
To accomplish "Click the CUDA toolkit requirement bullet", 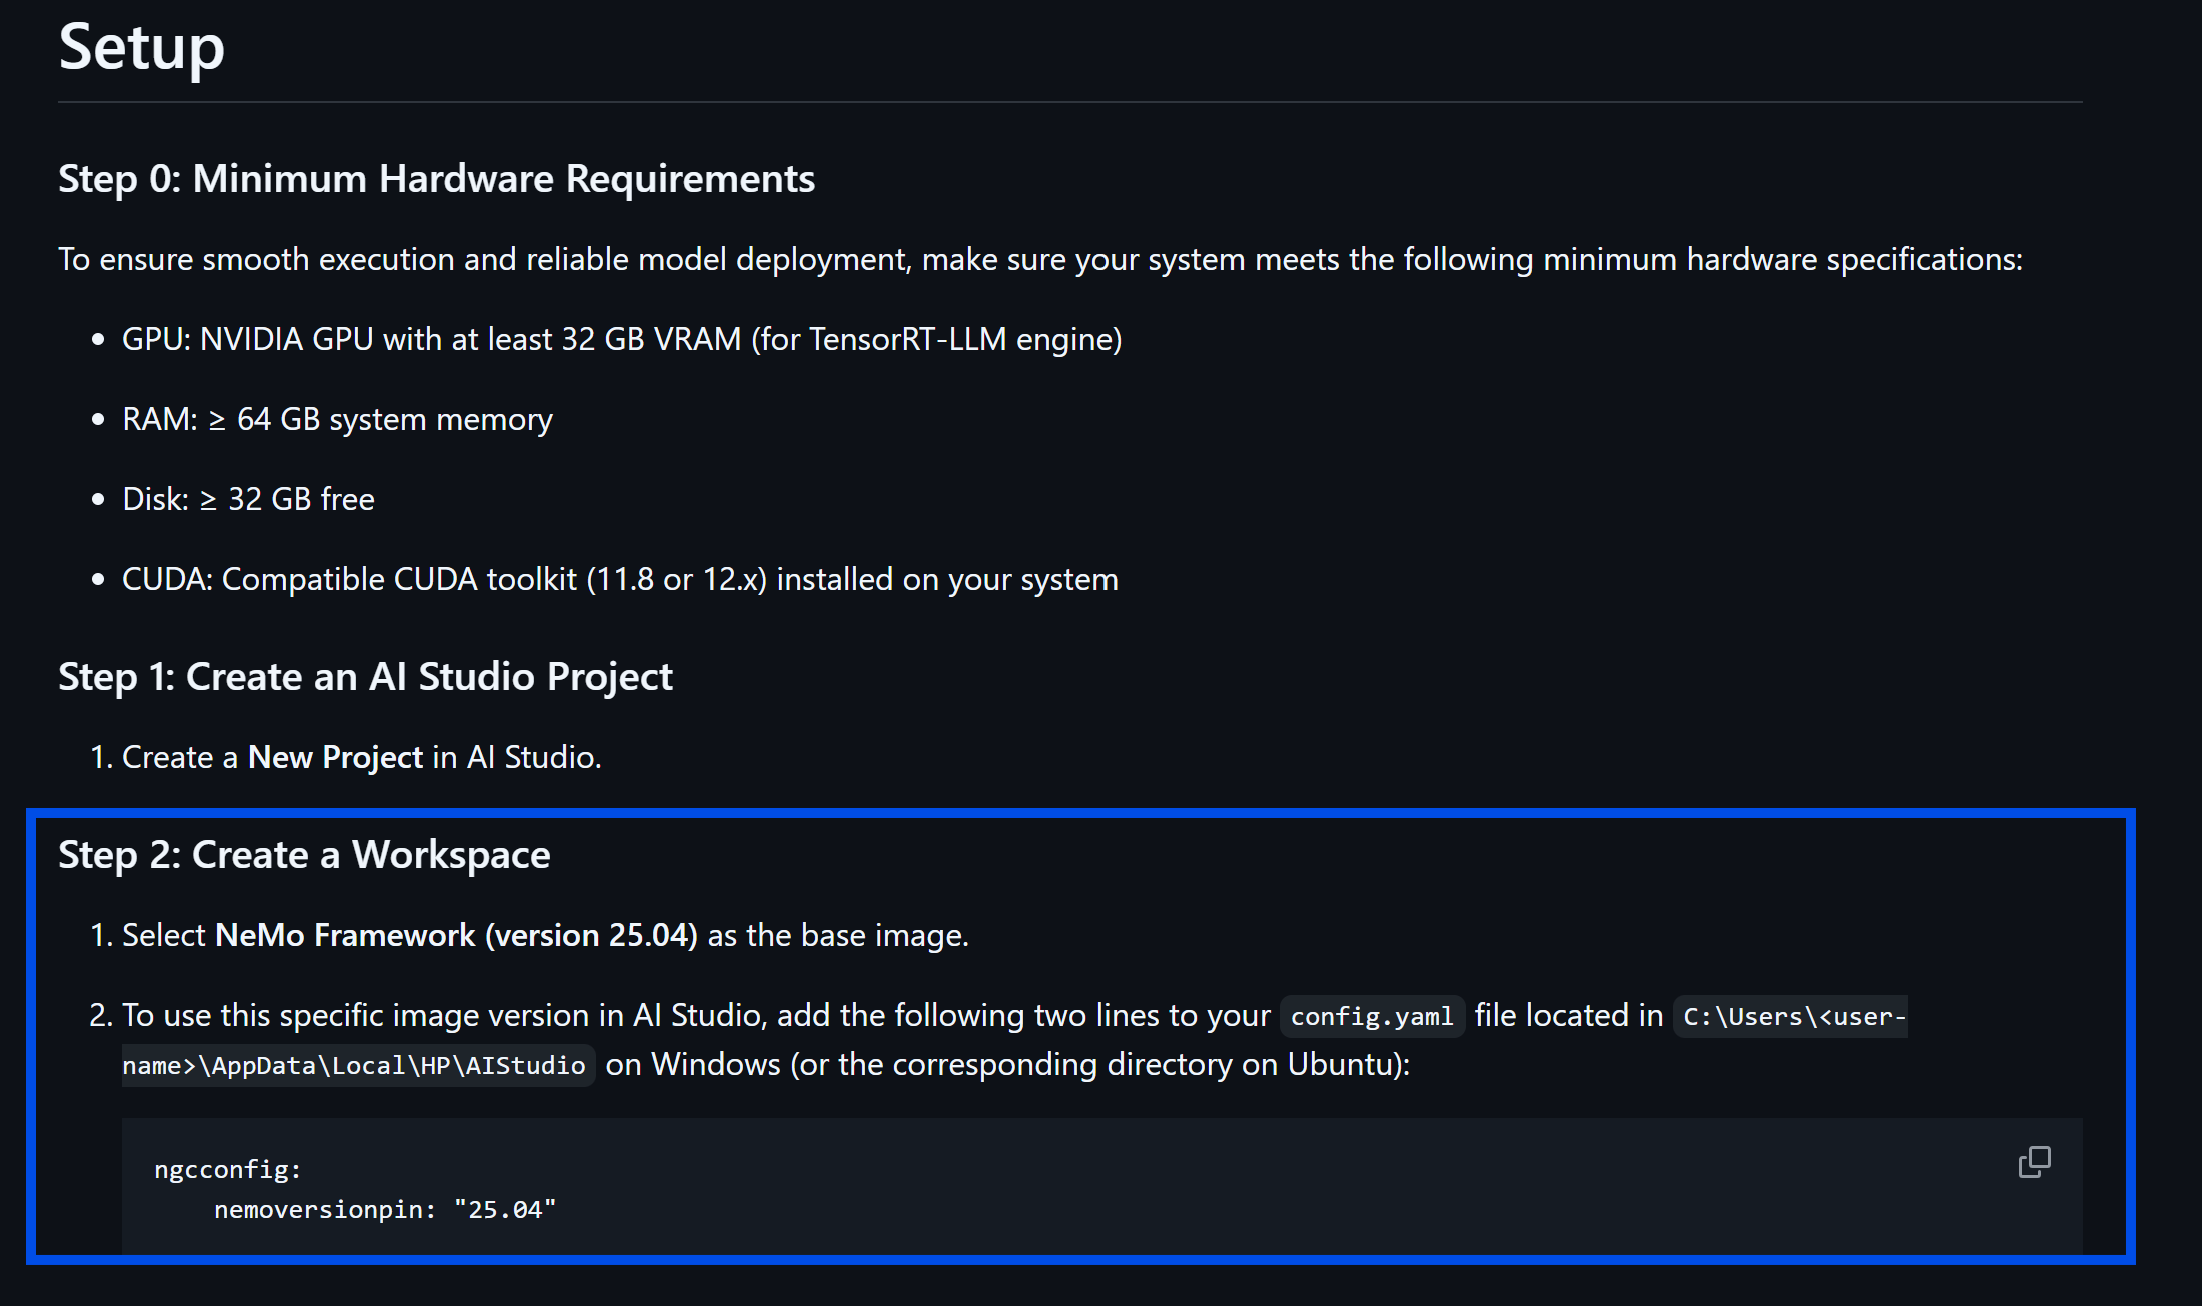I will tap(620, 579).
